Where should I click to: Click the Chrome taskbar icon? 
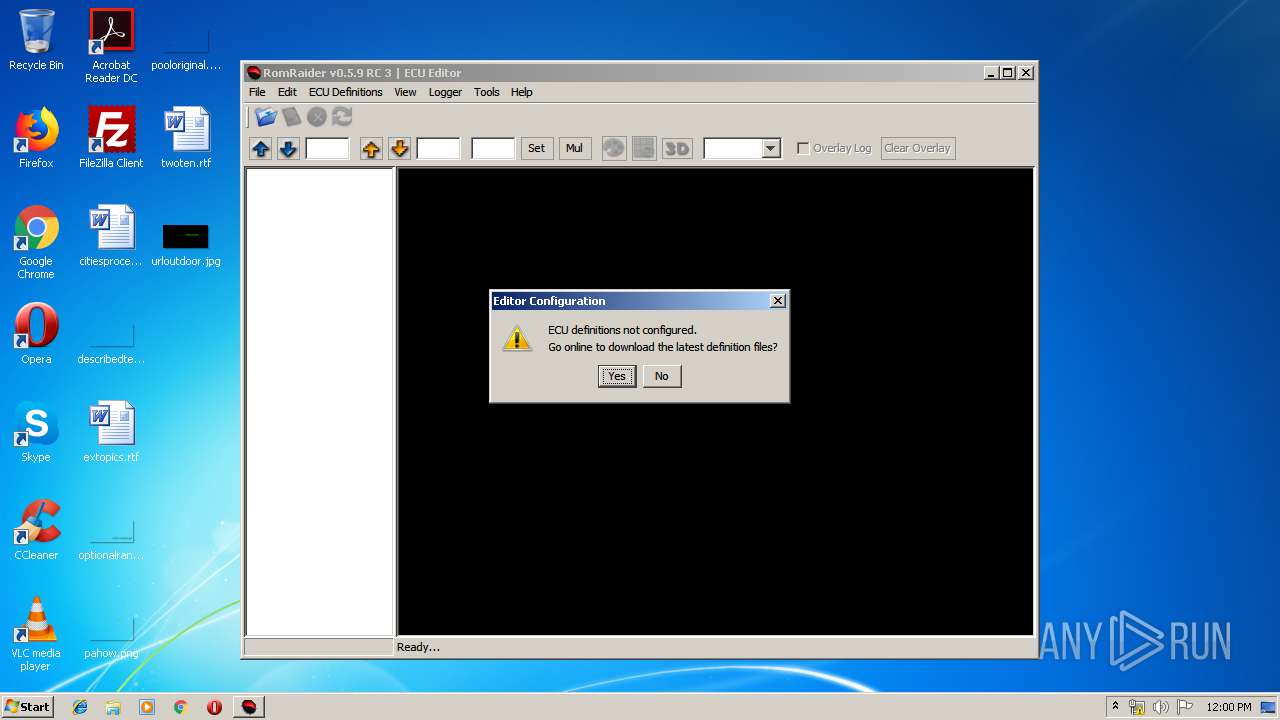[181, 707]
